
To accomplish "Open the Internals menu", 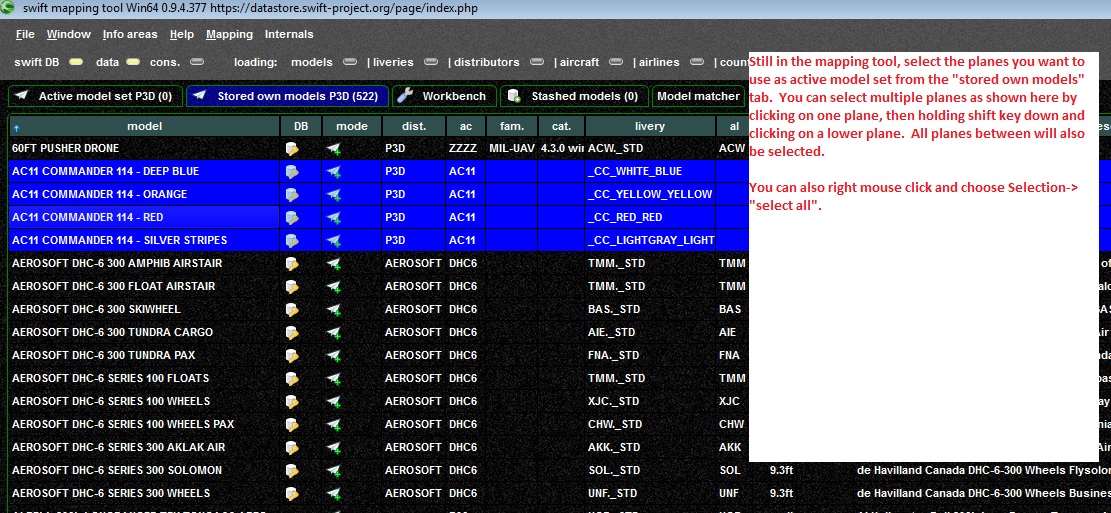I will click(x=289, y=34).
